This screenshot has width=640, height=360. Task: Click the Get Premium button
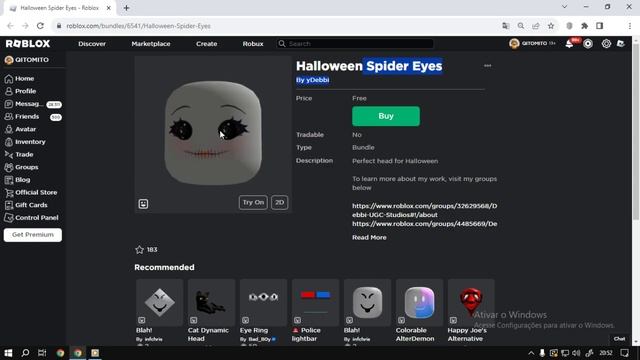pyautogui.click(x=33, y=235)
